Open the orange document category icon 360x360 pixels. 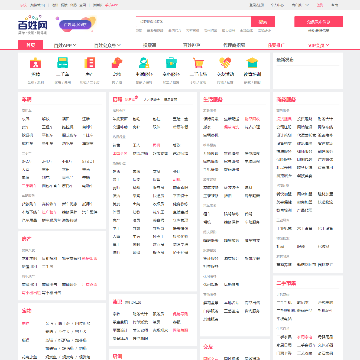[90, 63]
